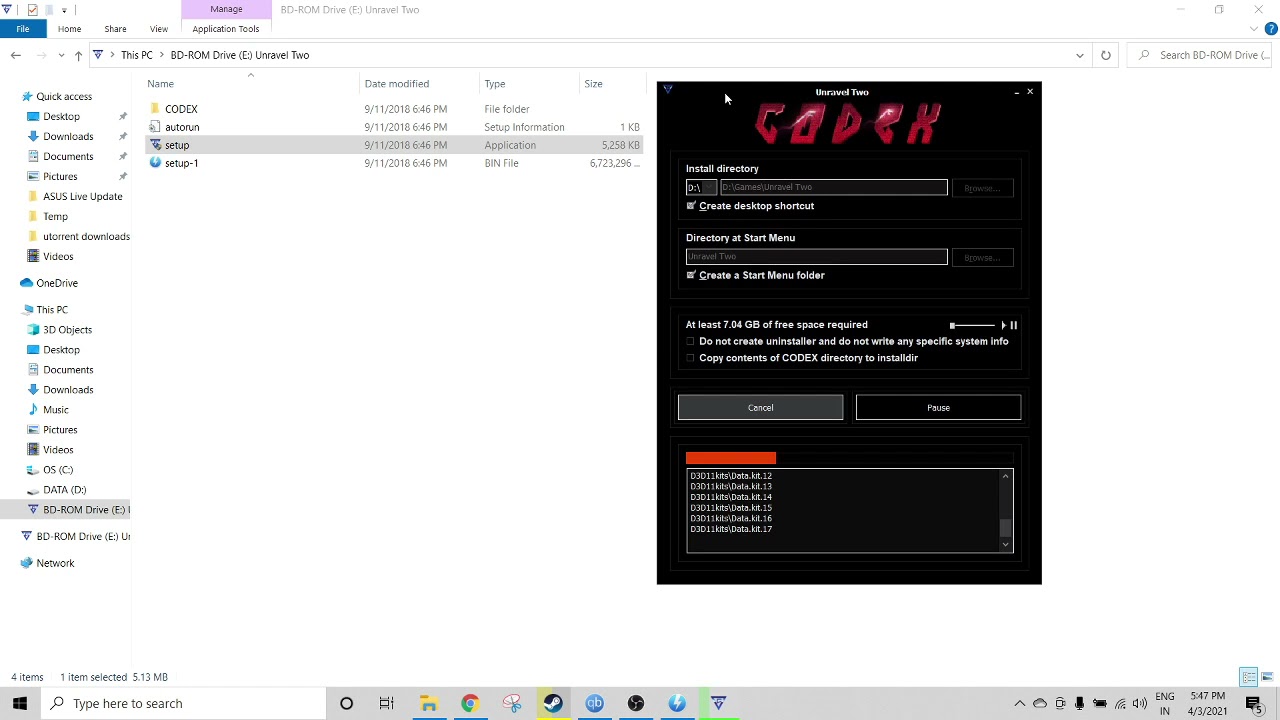Click the OneDrive cloud tray icon
The height and width of the screenshot is (720, 1280).
coord(1040,704)
